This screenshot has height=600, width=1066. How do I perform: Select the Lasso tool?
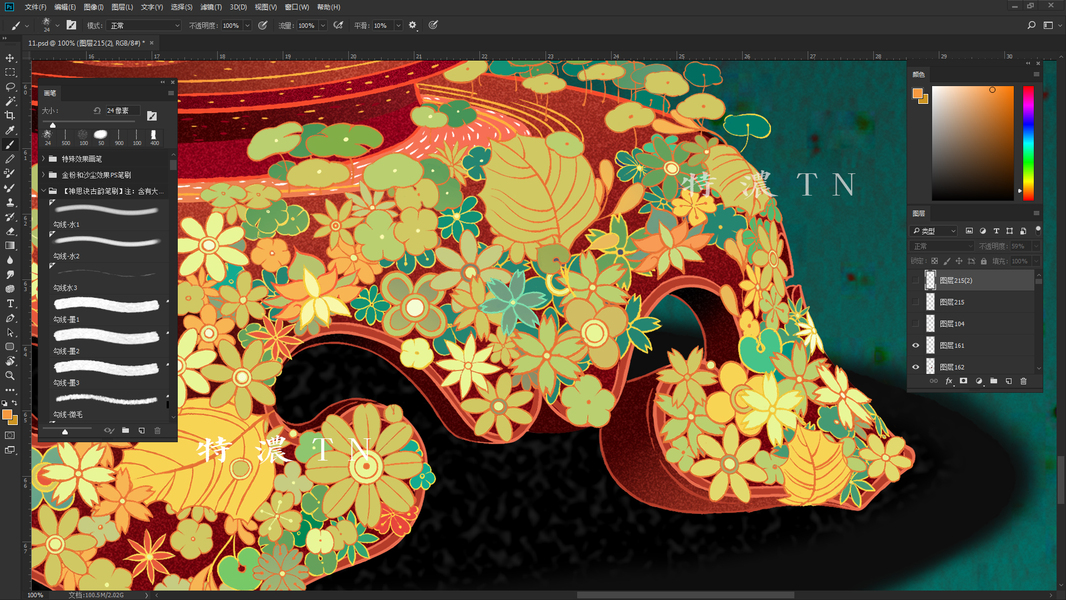click(10, 86)
